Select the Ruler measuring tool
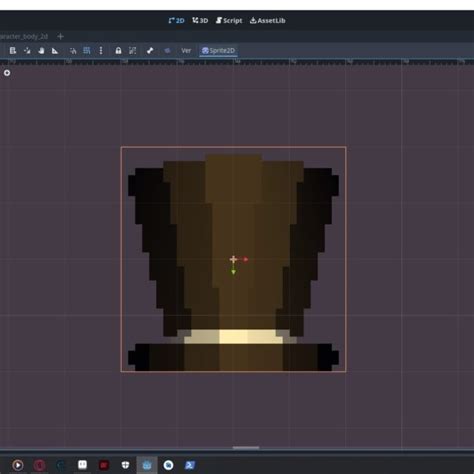Image resolution: width=474 pixels, height=474 pixels. click(55, 51)
